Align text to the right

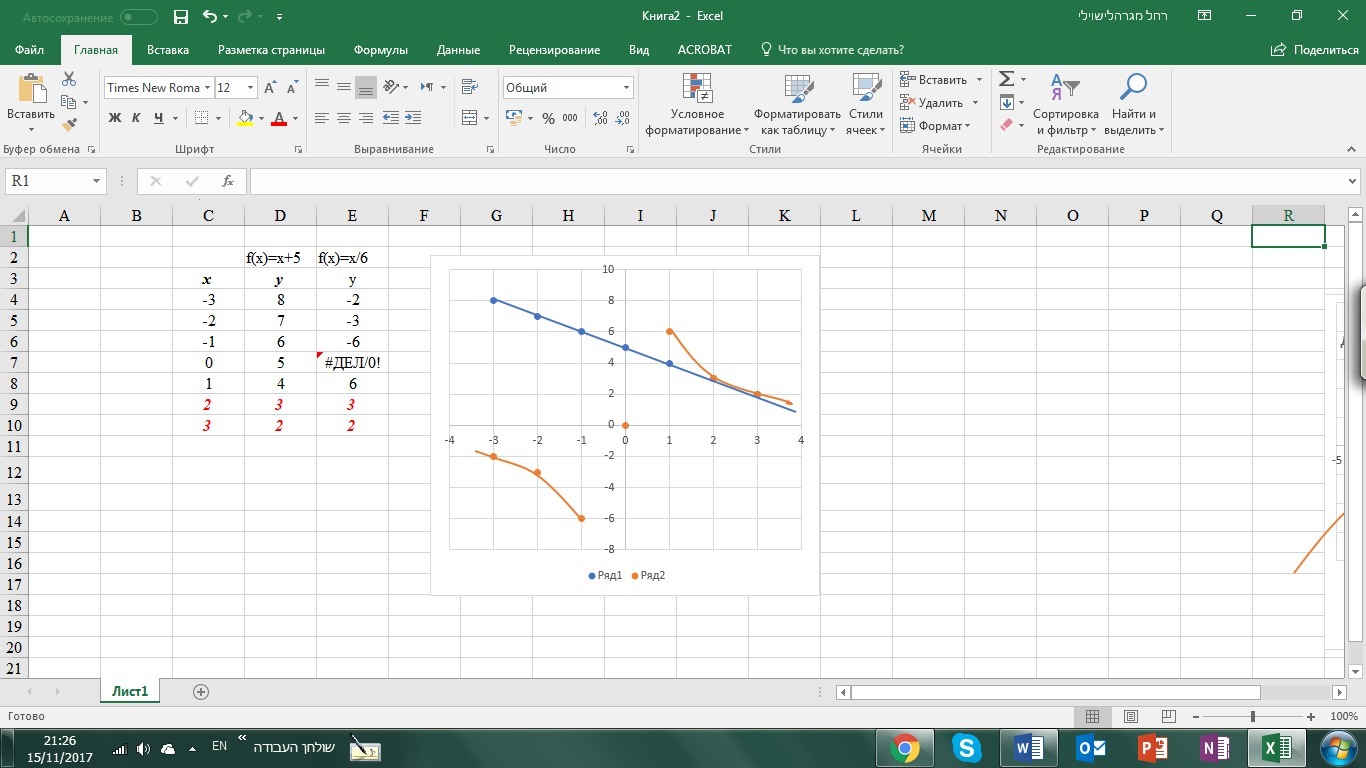click(x=366, y=118)
